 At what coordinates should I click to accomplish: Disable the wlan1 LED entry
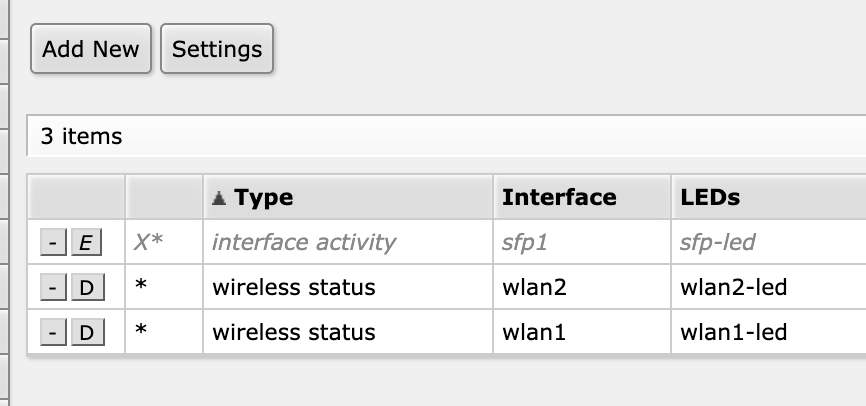click(x=86, y=332)
